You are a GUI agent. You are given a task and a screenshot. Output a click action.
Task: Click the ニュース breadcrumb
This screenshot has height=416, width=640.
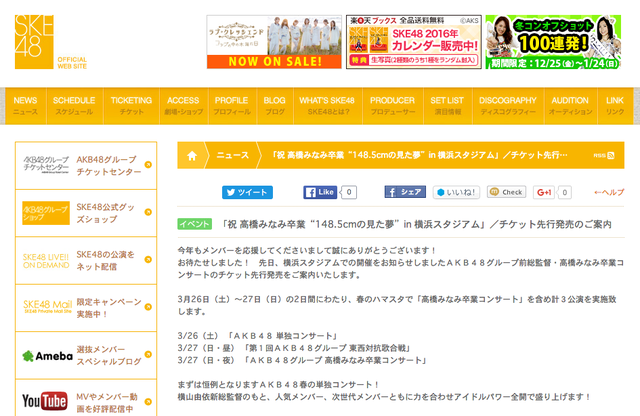(233, 156)
